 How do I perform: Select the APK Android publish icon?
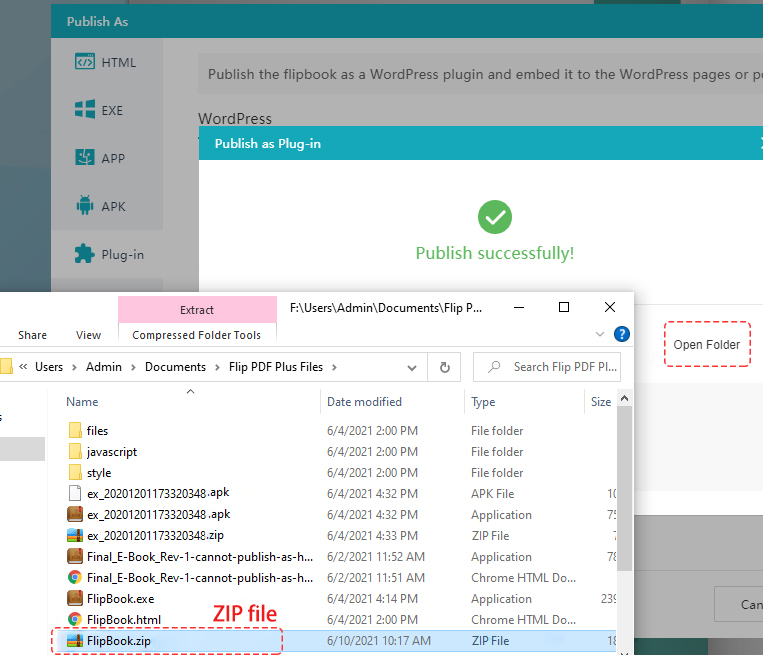point(85,205)
